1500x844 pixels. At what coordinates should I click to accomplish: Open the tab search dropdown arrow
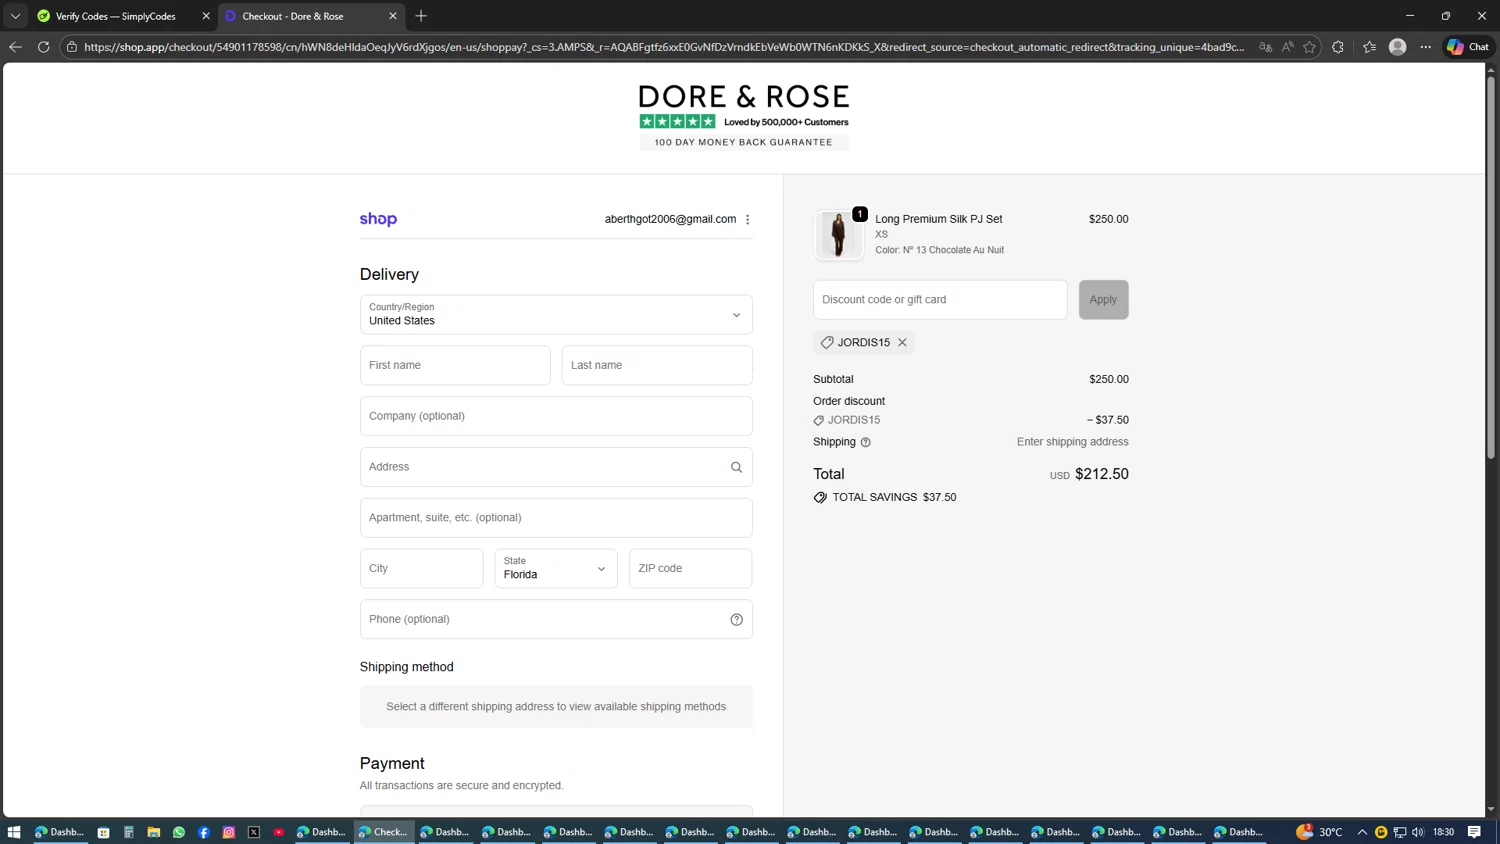coord(15,16)
